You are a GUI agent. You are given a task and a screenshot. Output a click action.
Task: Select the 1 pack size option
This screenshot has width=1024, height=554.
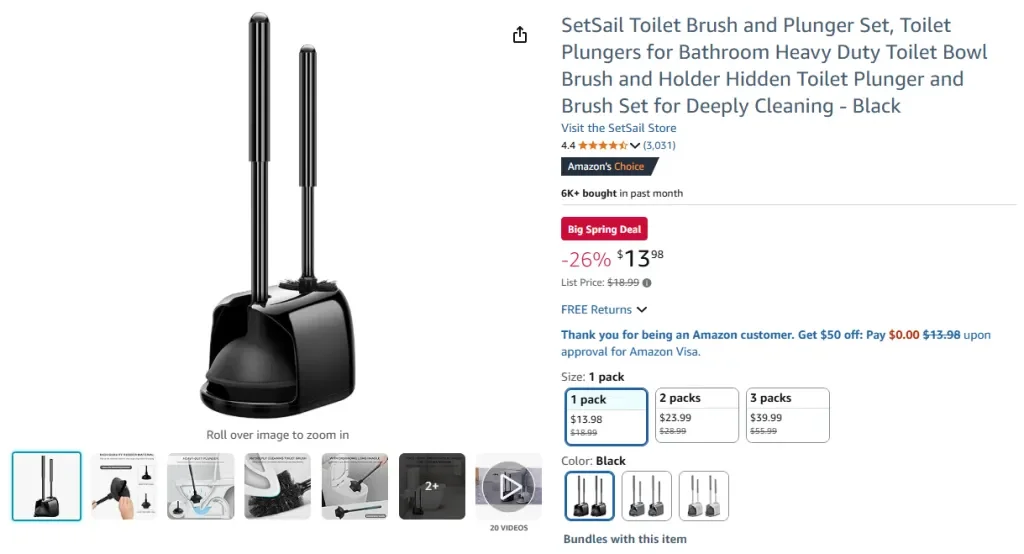(x=606, y=415)
